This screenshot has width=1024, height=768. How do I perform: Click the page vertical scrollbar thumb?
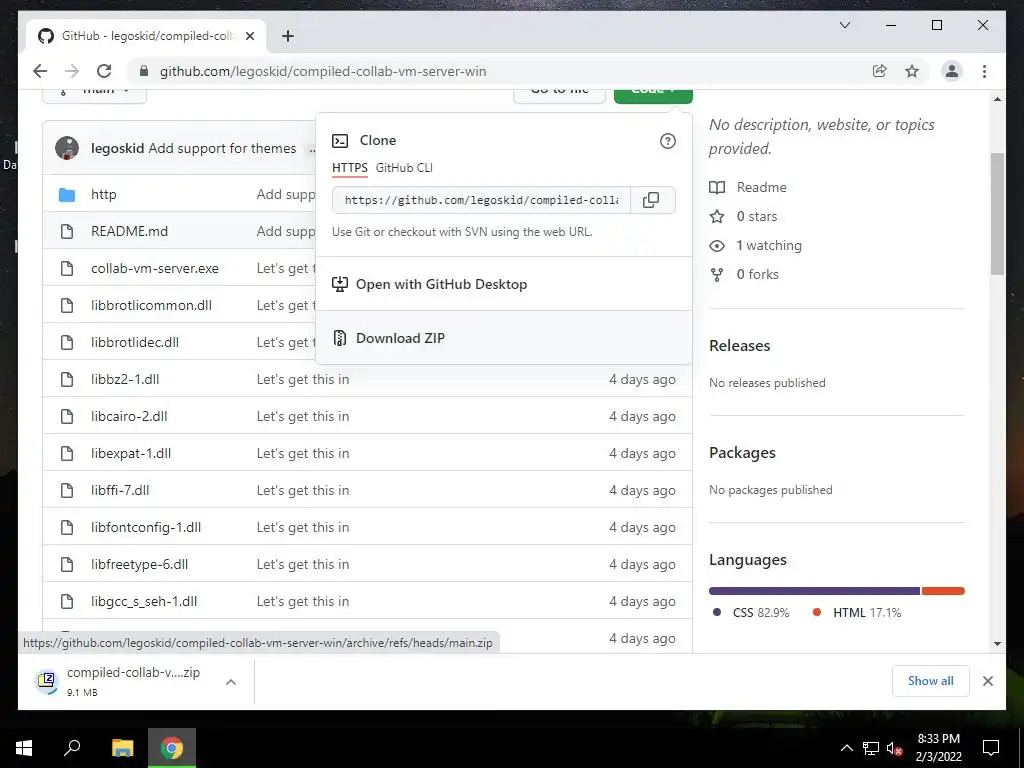pyautogui.click(x=997, y=214)
